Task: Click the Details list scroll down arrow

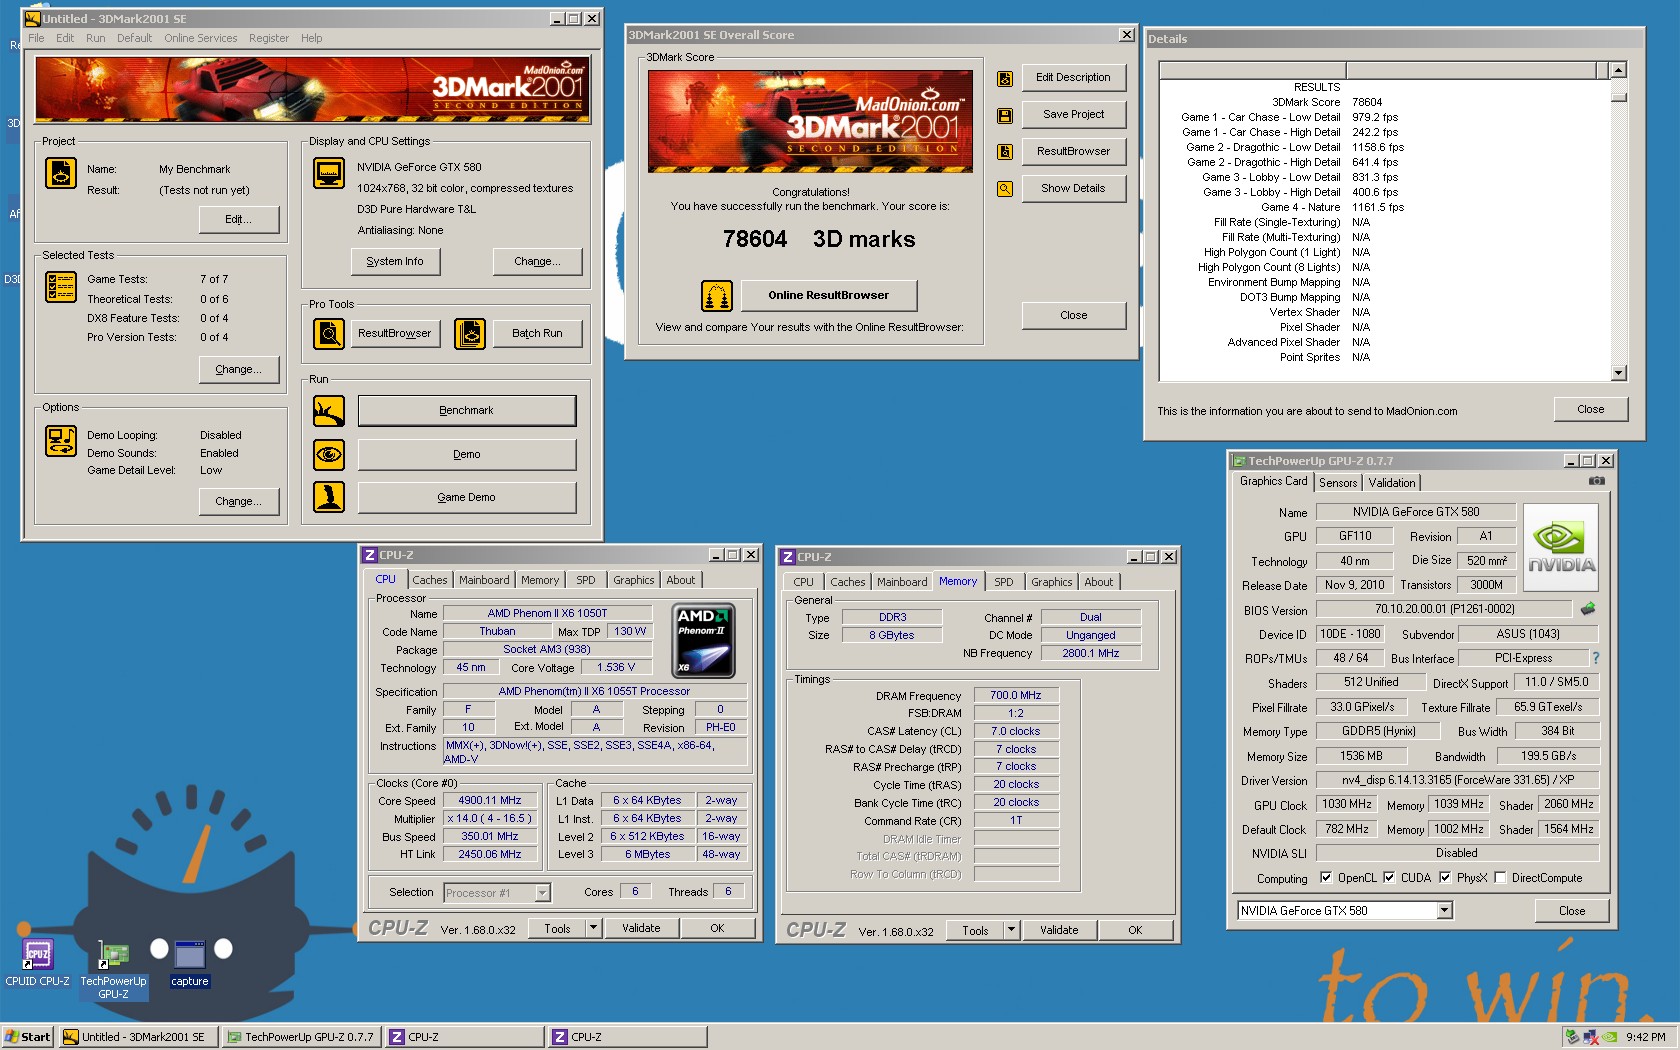Action: pos(1619,373)
